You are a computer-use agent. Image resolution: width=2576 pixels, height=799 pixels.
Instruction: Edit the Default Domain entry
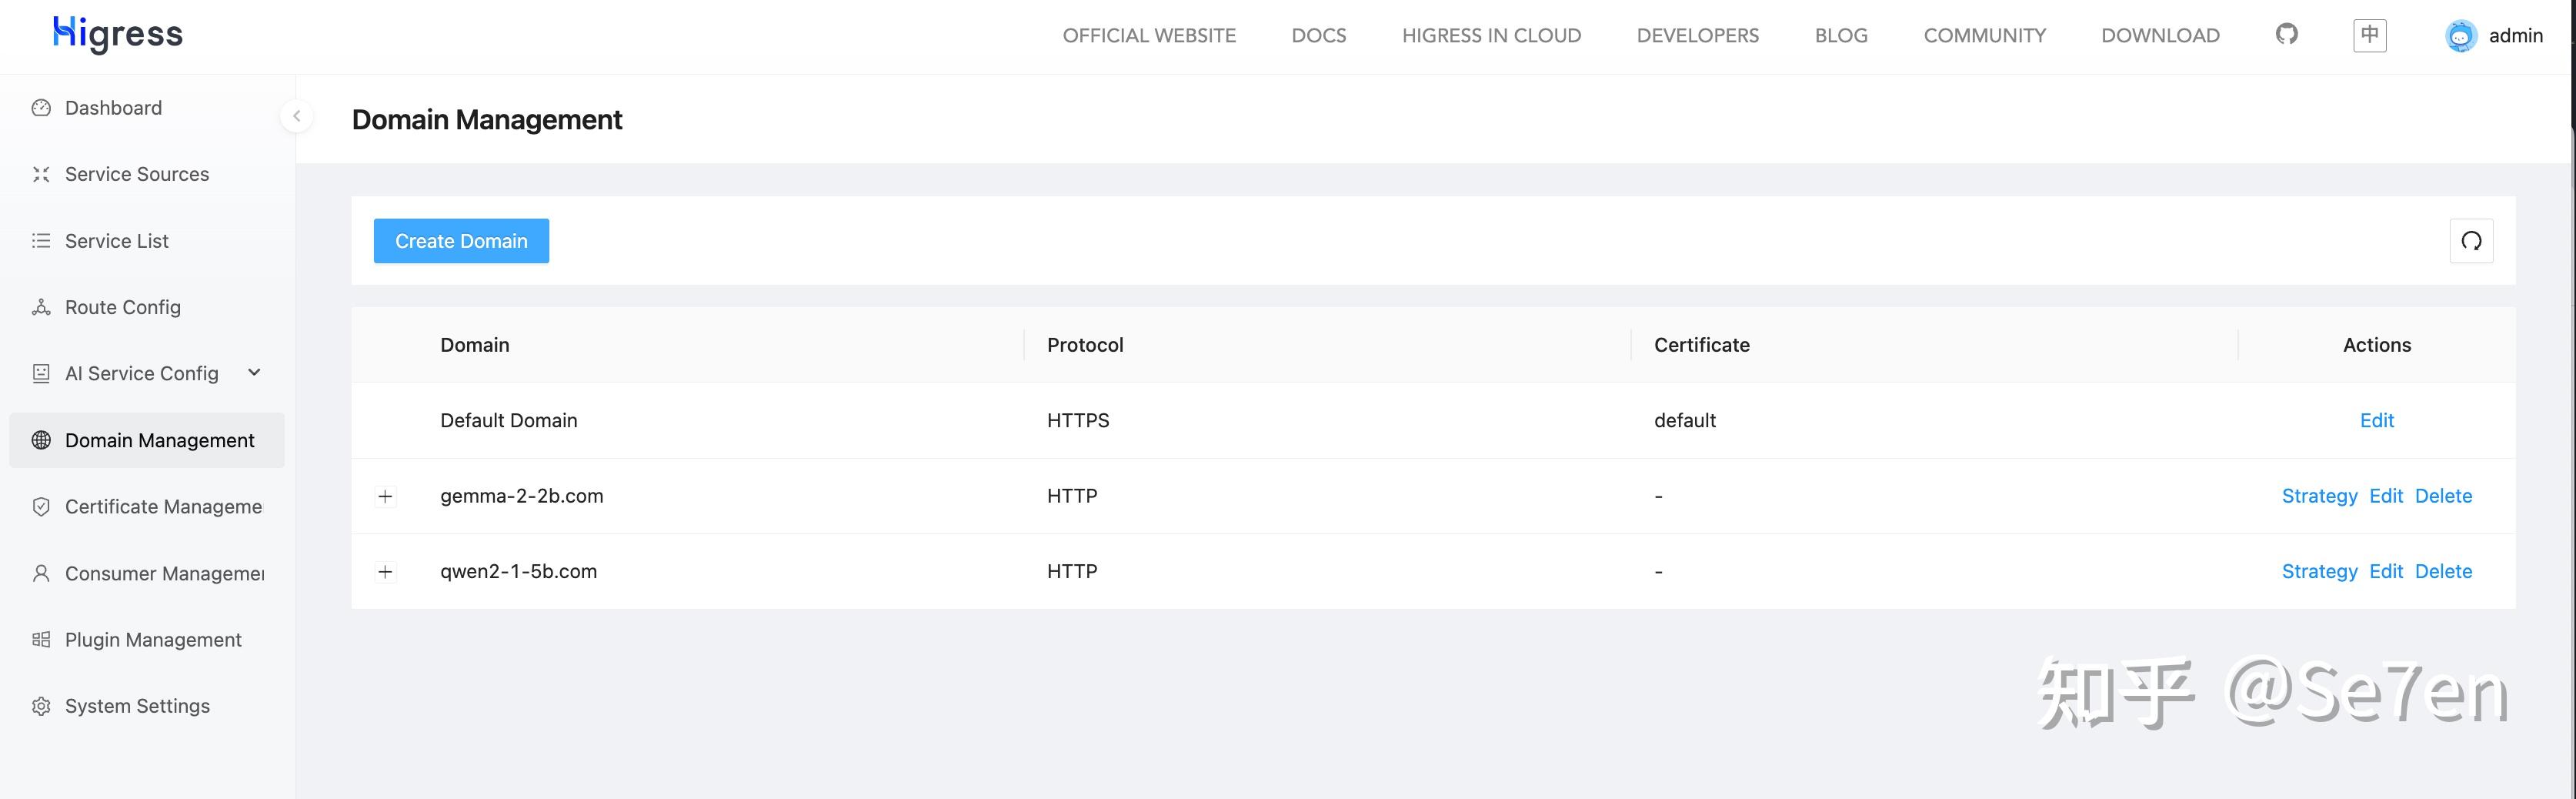(x=2376, y=421)
